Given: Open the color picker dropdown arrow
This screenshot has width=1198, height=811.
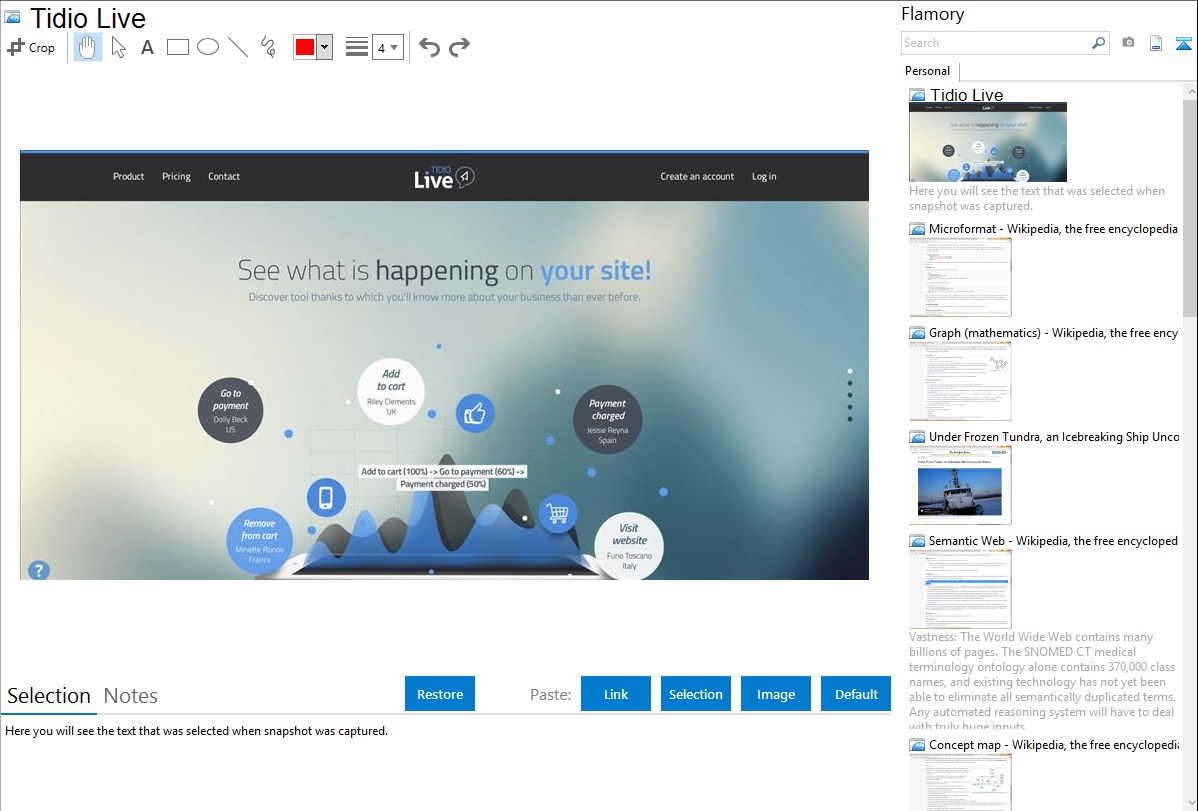Looking at the screenshot, I should (325, 47).
